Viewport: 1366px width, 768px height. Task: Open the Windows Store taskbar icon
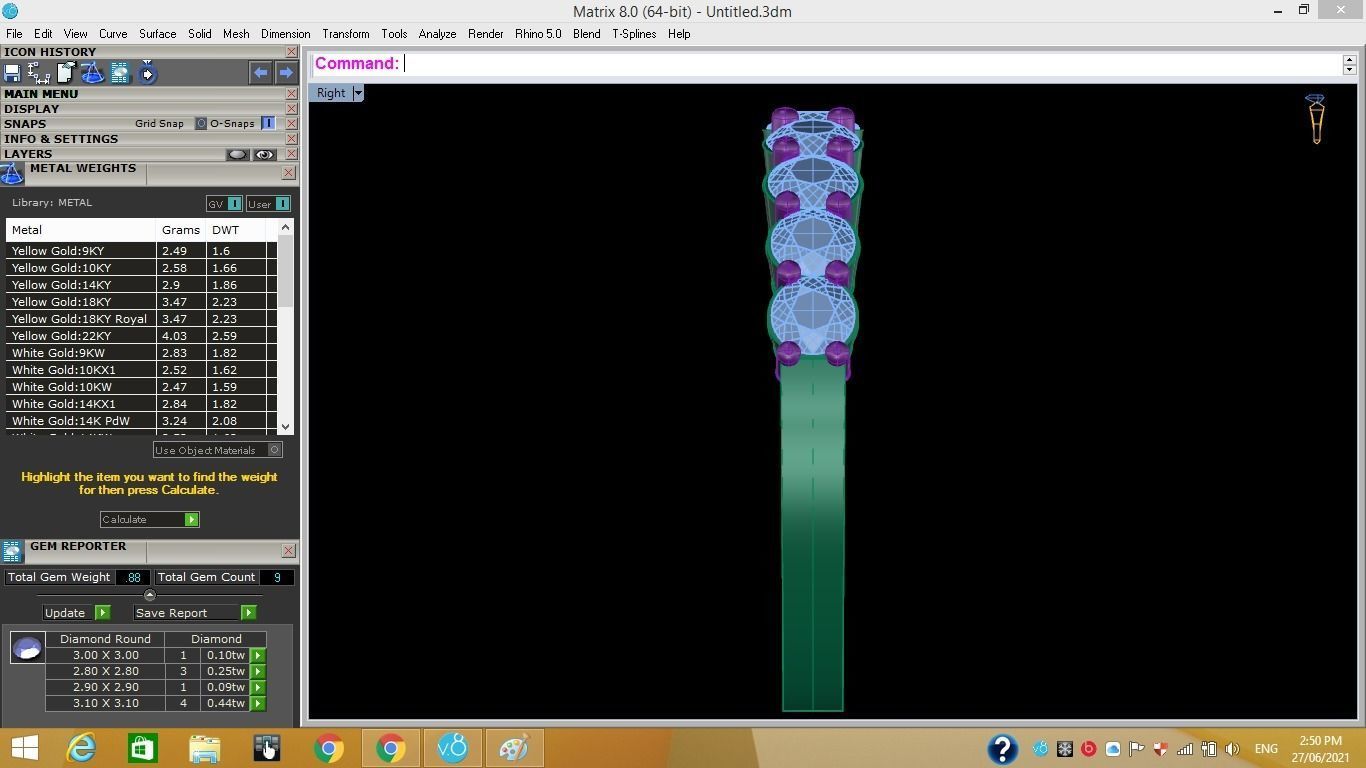[142, 748]
